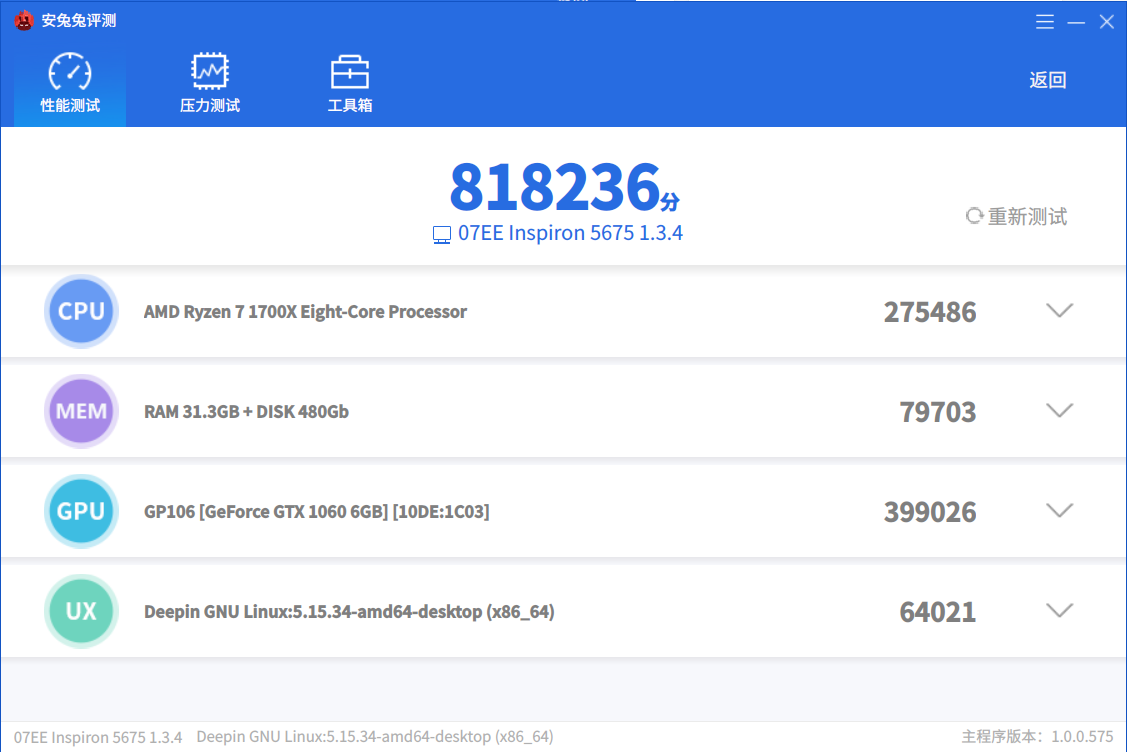Click the purple MEM badge icon
Viewport: 1127px width, 752px height.
(81, 411)
